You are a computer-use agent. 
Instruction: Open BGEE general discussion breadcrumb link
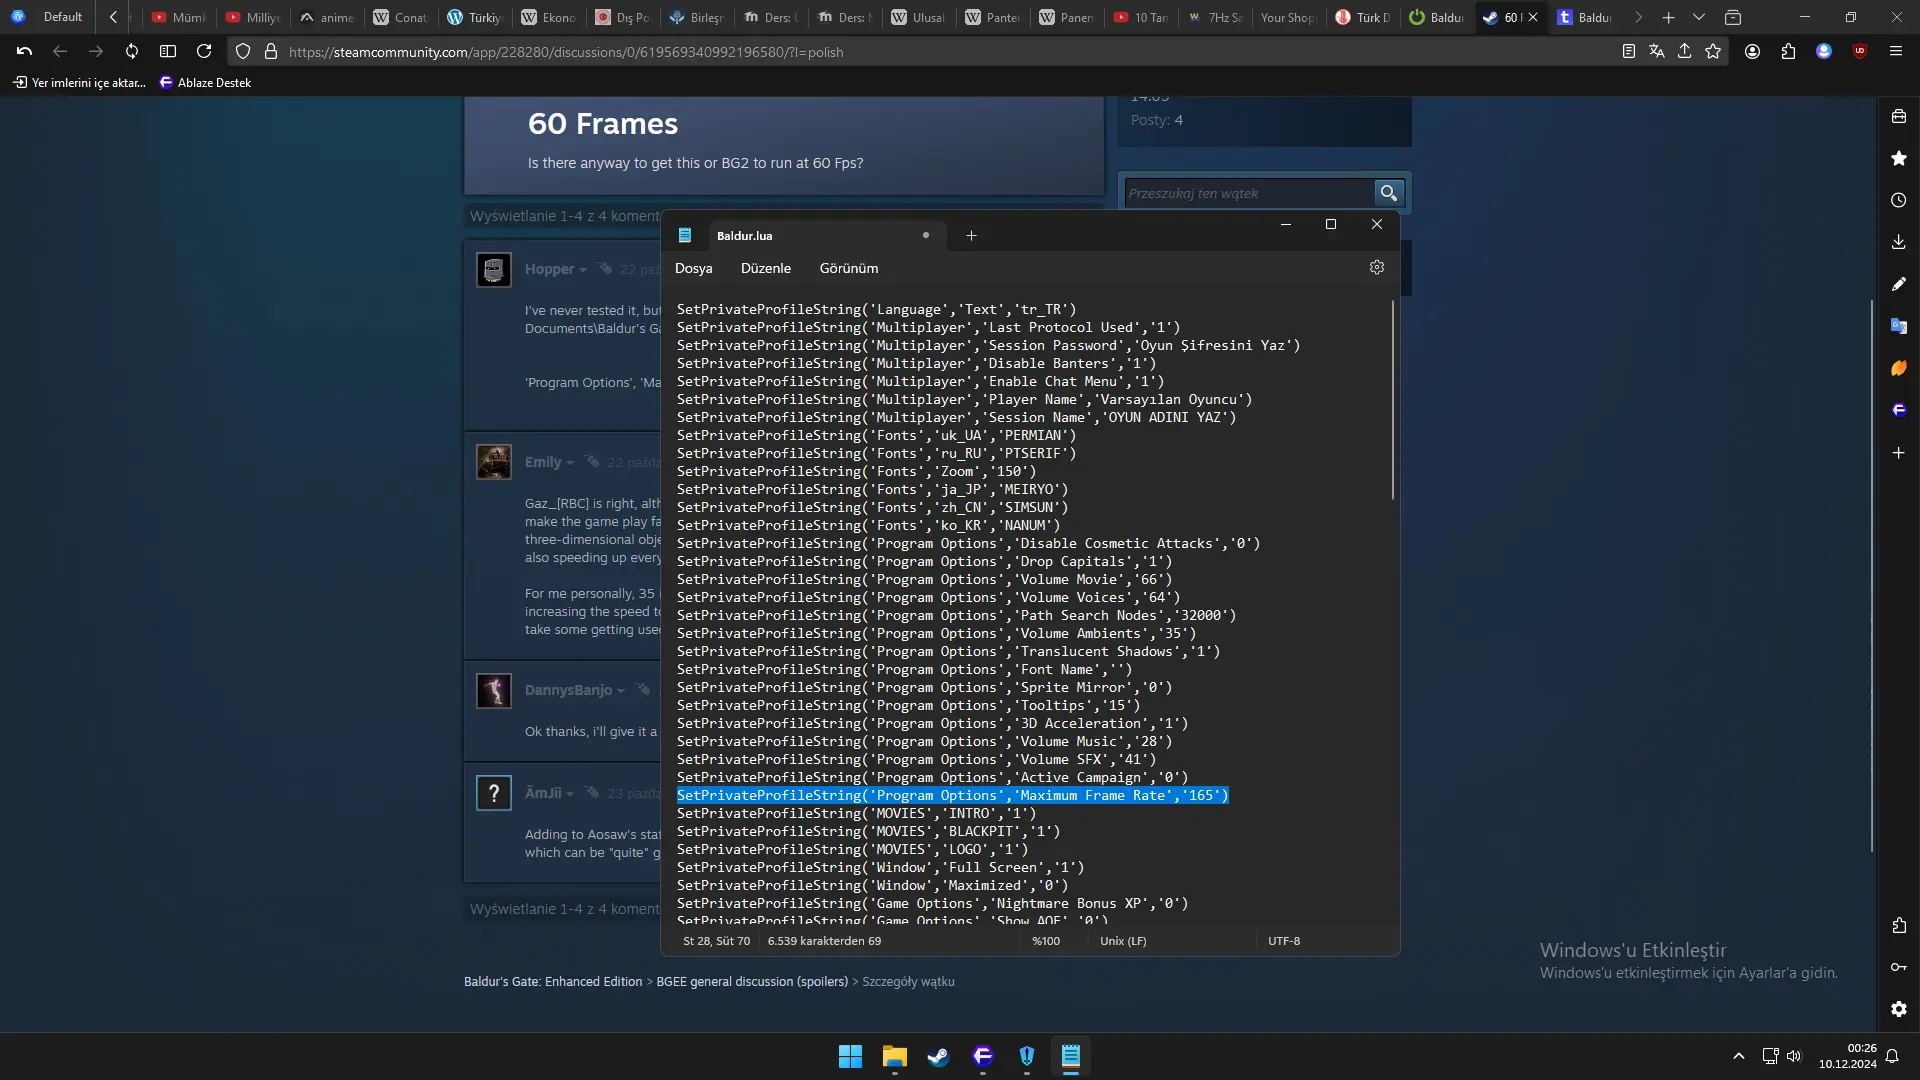752,981
